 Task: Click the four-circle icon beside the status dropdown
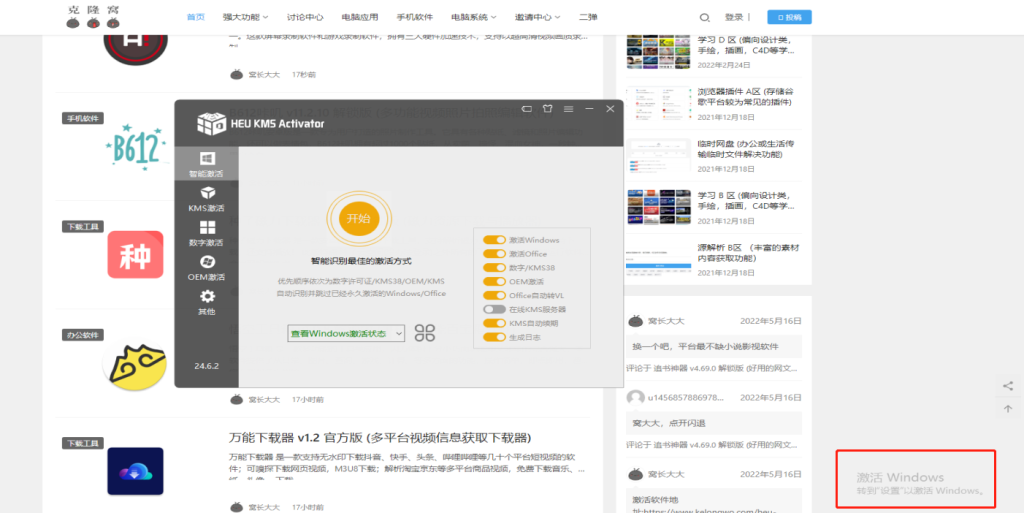[x=424, y=333]
